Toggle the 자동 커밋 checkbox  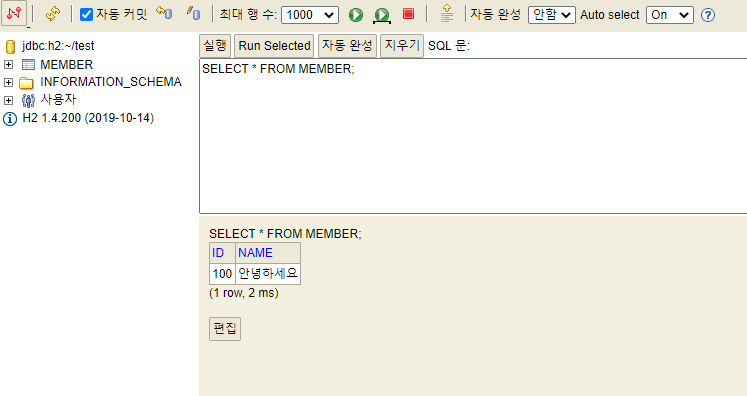pos(86,15)
